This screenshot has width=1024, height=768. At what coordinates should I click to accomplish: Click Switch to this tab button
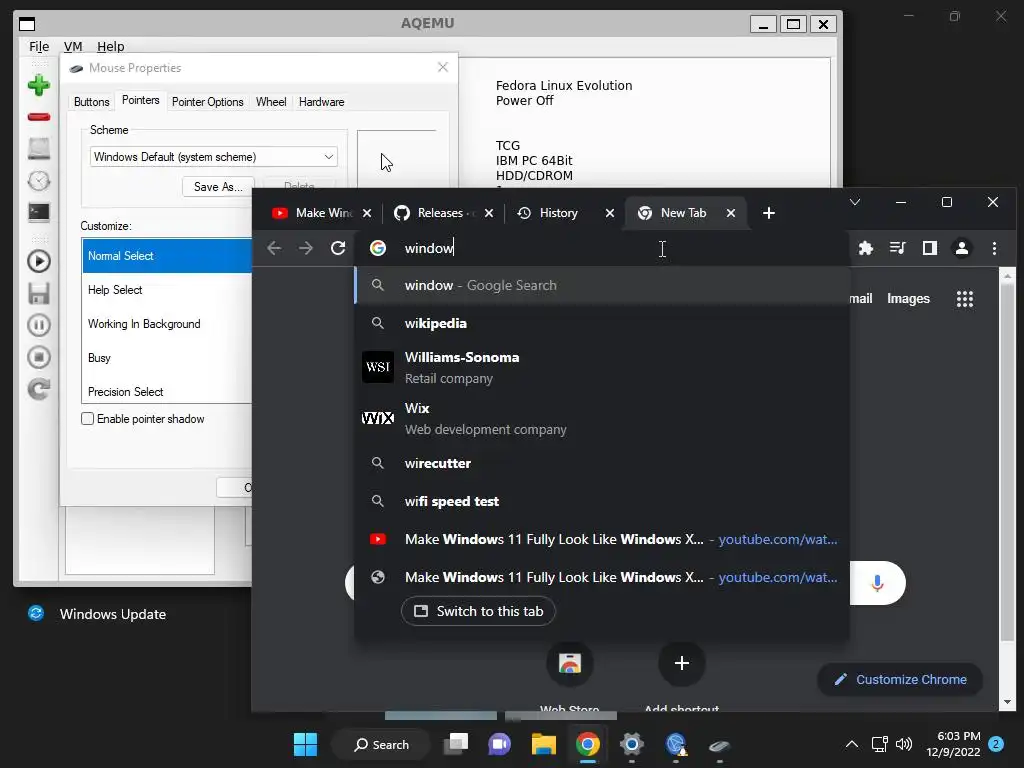pyautogui.click(x=478, y=611)
